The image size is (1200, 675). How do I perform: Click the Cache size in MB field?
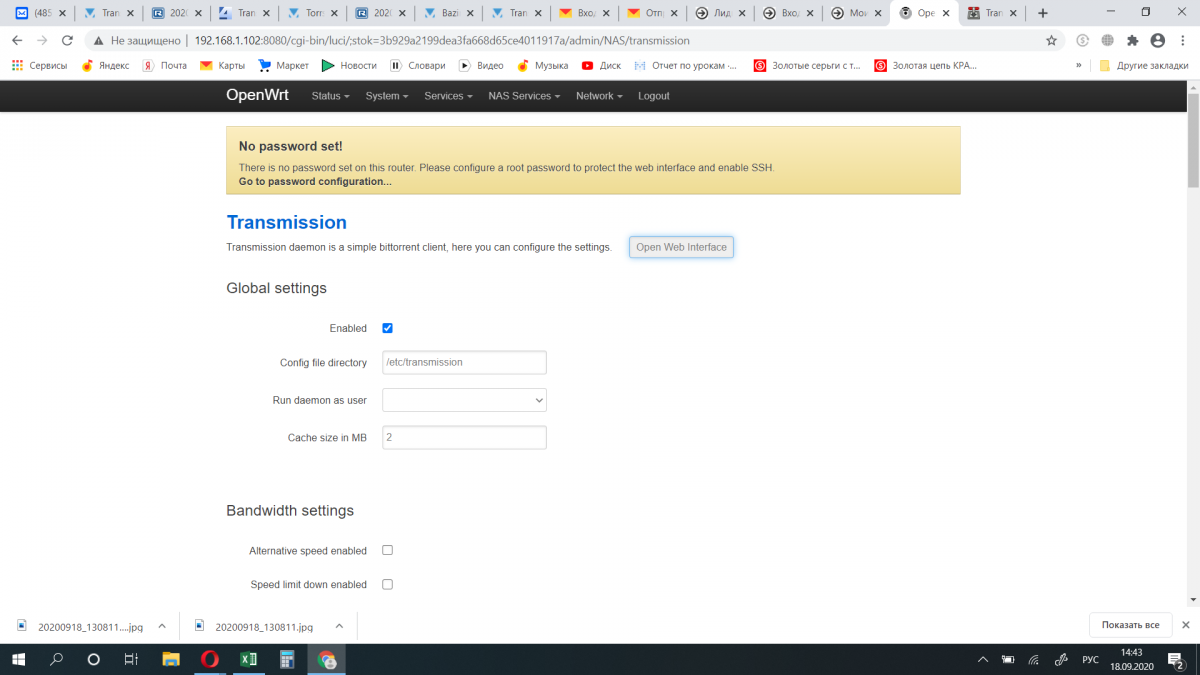tap(464, 437)
